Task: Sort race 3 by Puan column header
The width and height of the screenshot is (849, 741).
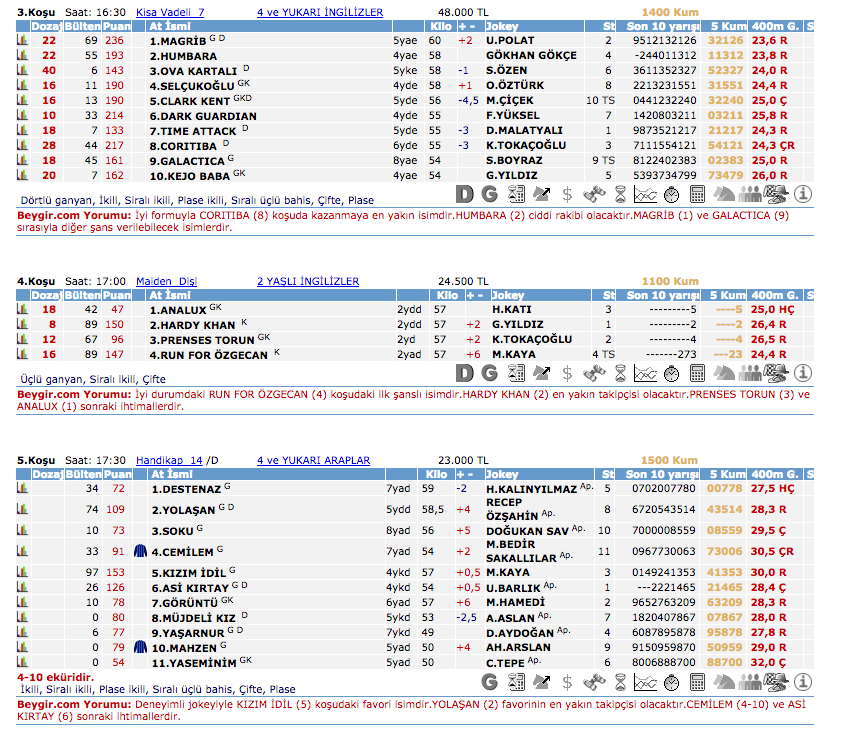Action: 117,26
